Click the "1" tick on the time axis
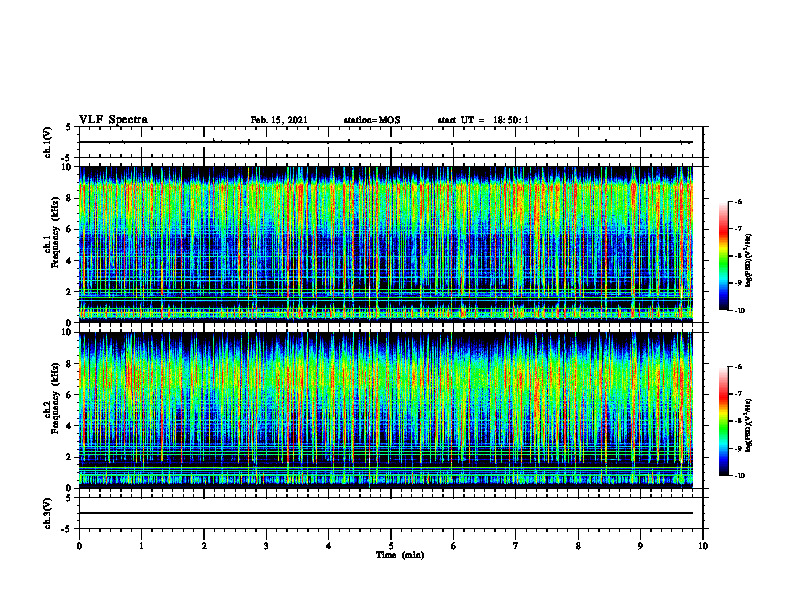 [141, 546]
